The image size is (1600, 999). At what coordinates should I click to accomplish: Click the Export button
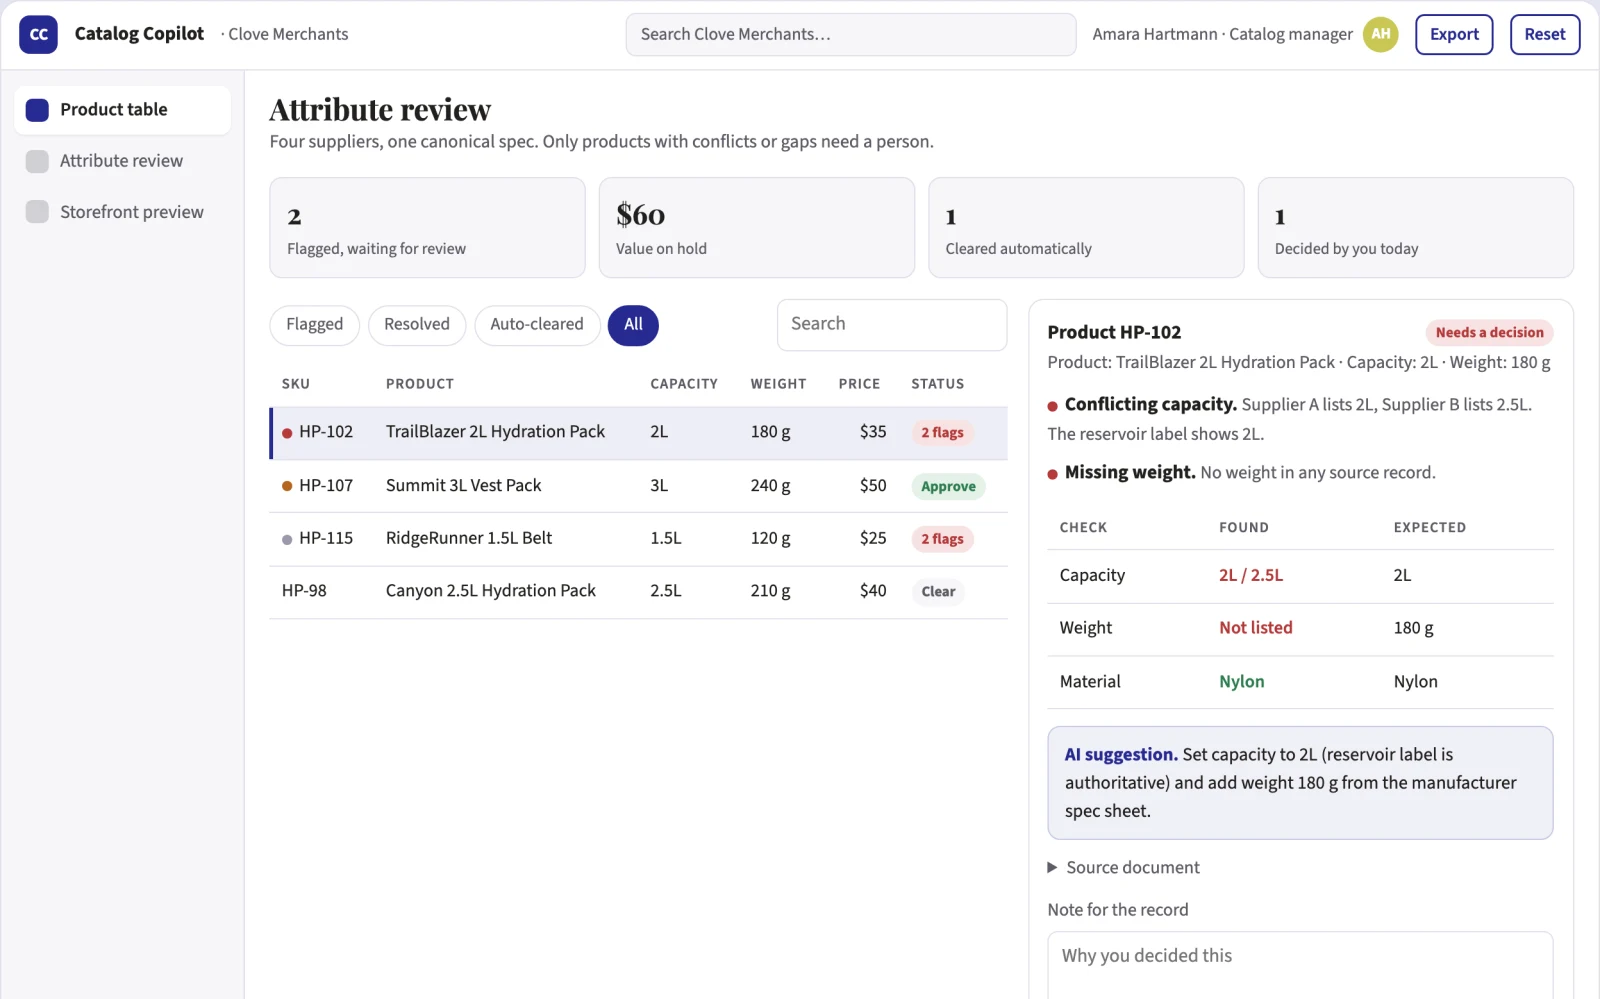click(x=1454, y=34)
